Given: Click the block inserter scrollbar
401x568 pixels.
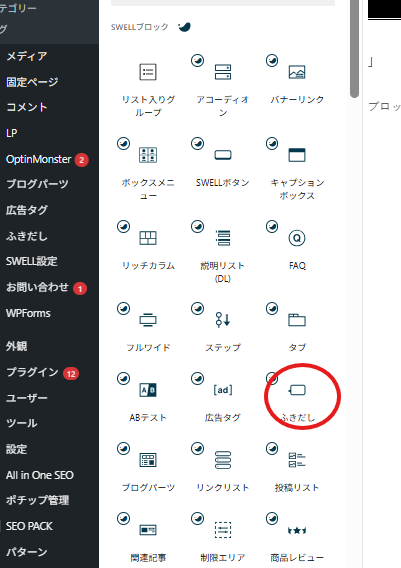Looking at the screenshot, I should click(x=354, y=49).
